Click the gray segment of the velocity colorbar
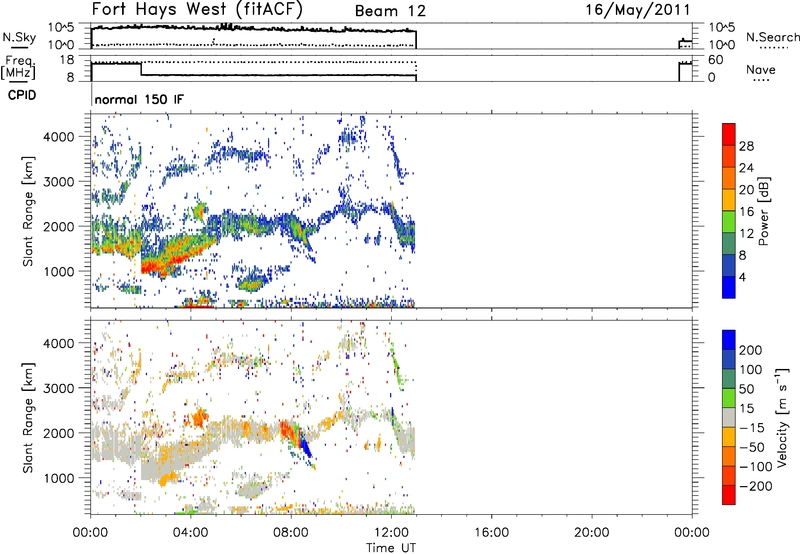Image resolution: width=800 pixels, height=554 pixels. coord(729,418)
